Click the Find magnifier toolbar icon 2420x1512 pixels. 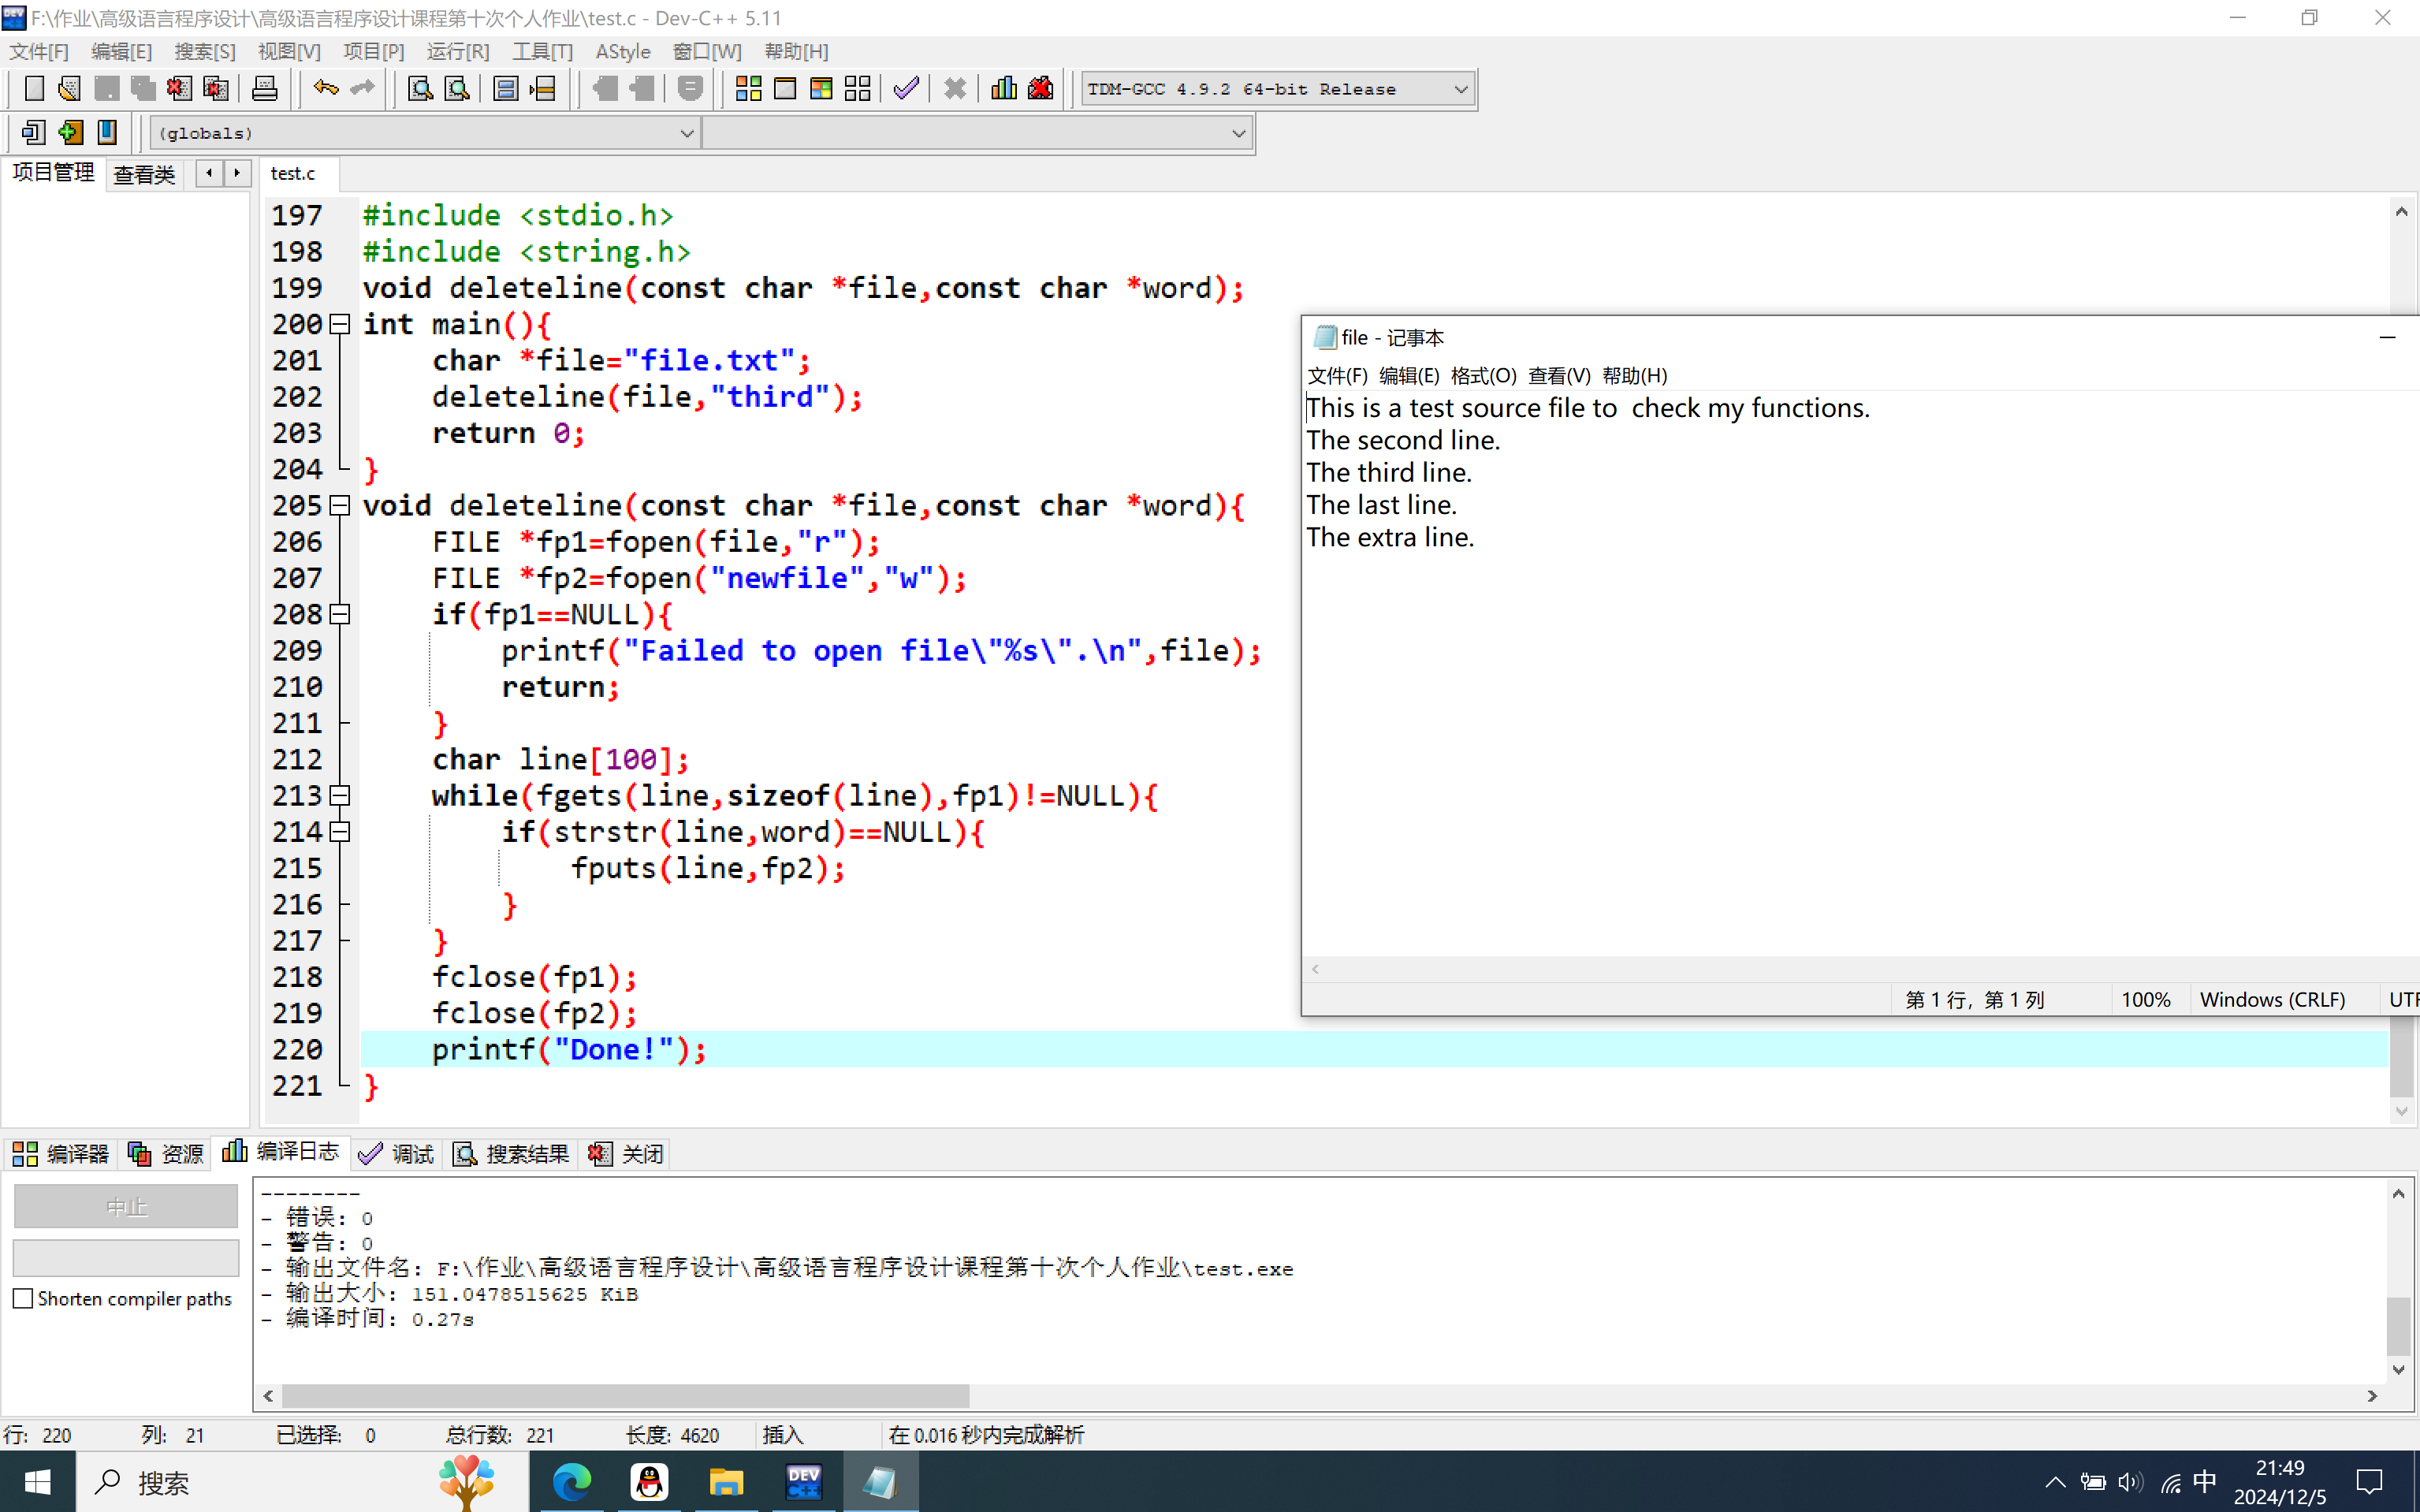420,89
